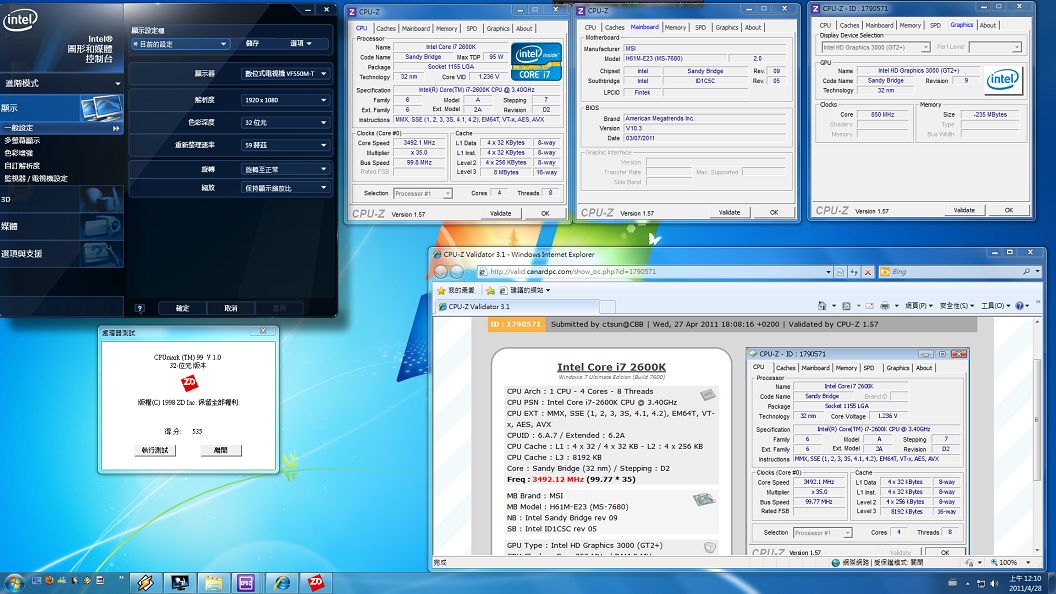Click Validate in the CPU-Z graphics window
The width and height of the screenshot is (1056, 594).
click(964, 210)
